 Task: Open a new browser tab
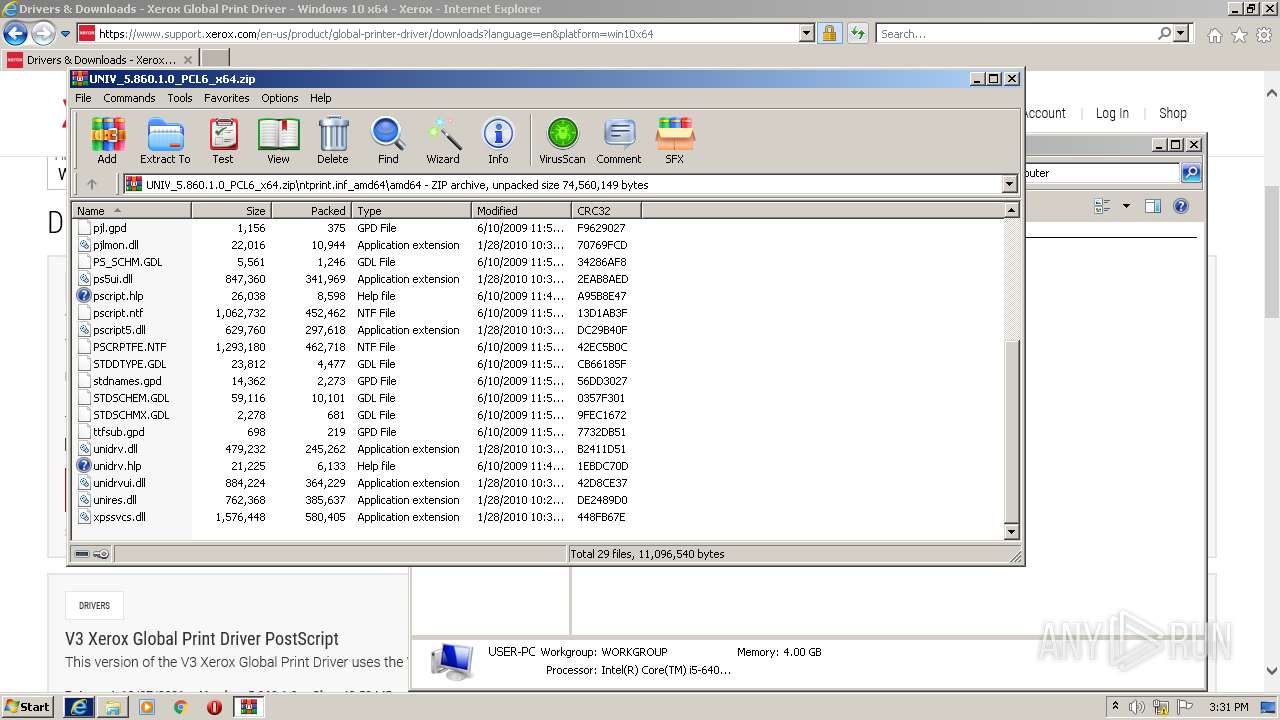(215, 59)
